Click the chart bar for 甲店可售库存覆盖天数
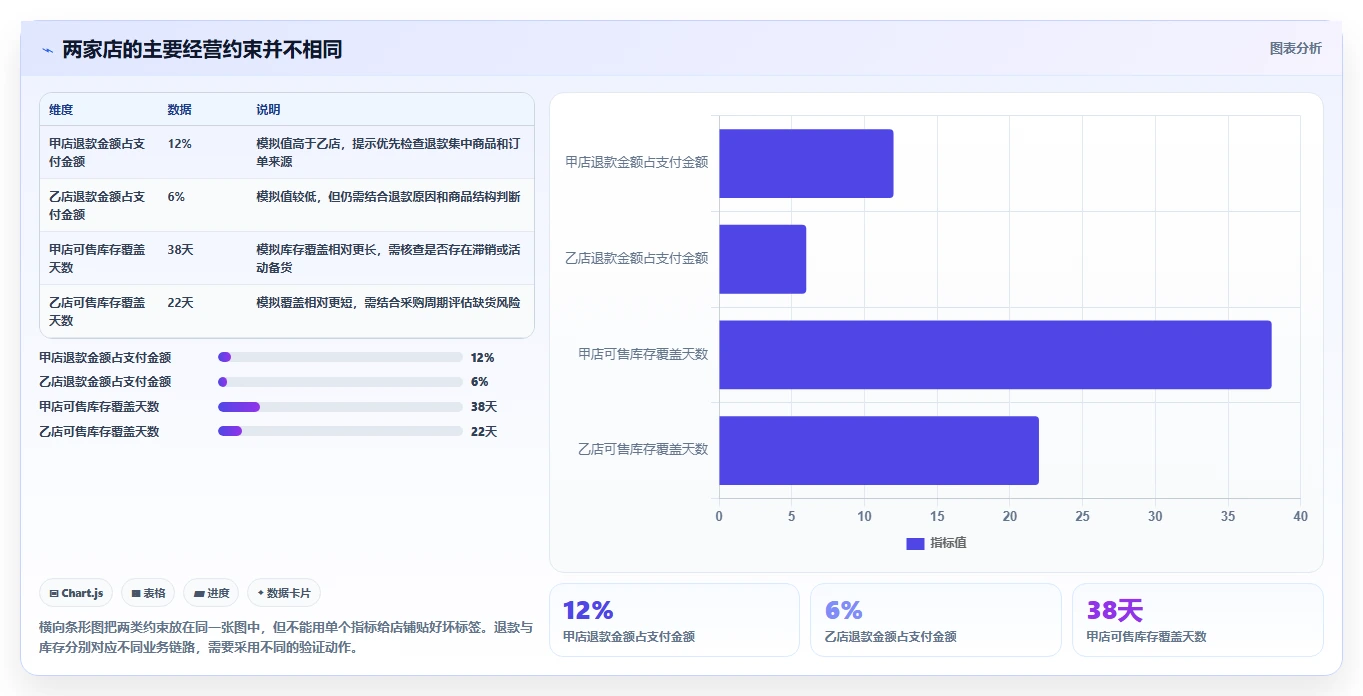This screenshot has width=1363, height=696. click(x=995, y=355)
